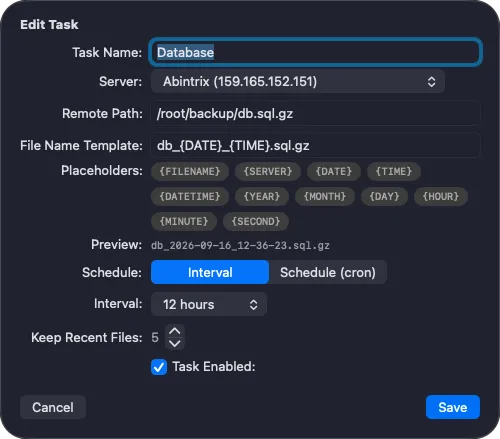Image resolution: width=500 pixels, height=439 pixels.
Task: Select the Interval schedule tab
Action: click(x=210, y=272)
